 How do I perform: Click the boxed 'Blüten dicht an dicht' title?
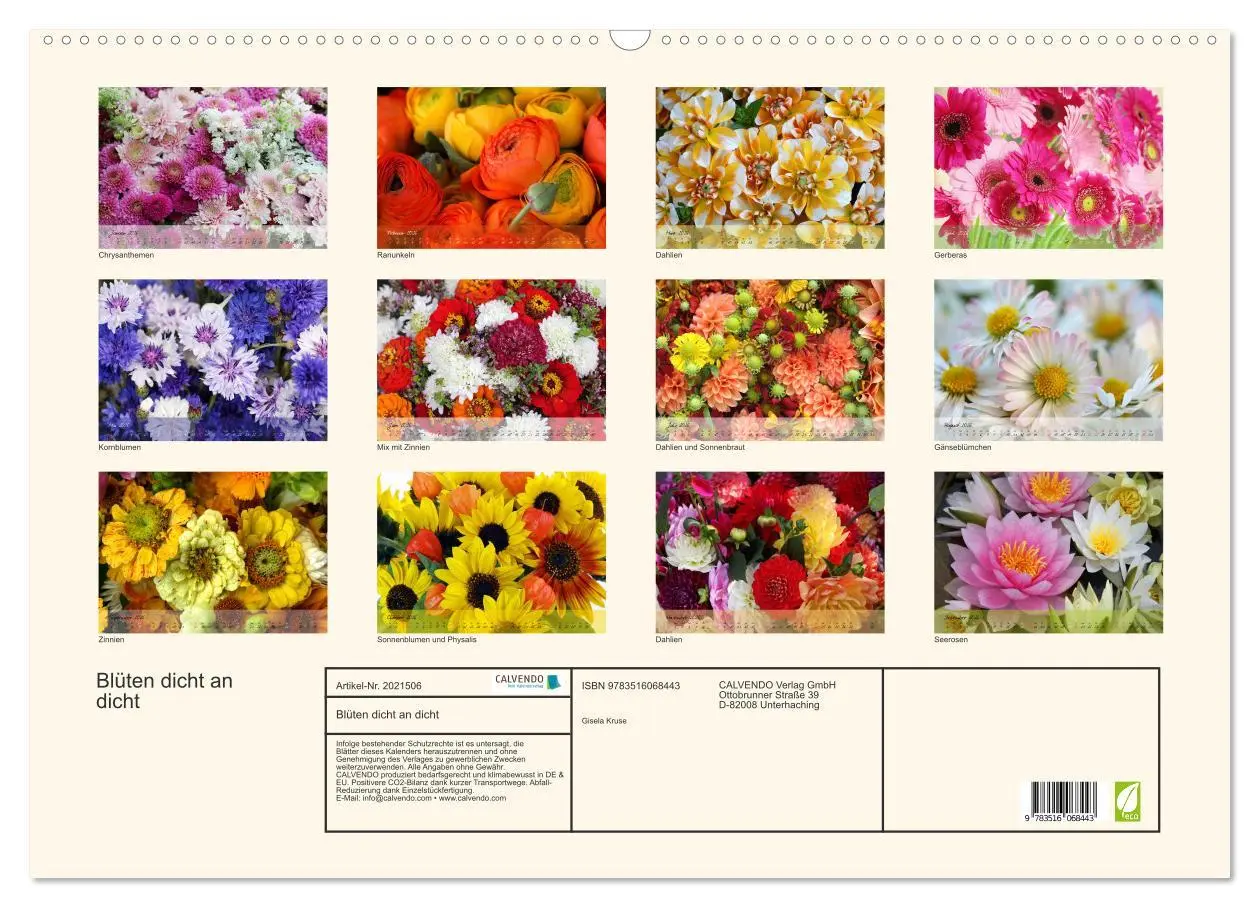click(388, 714)
